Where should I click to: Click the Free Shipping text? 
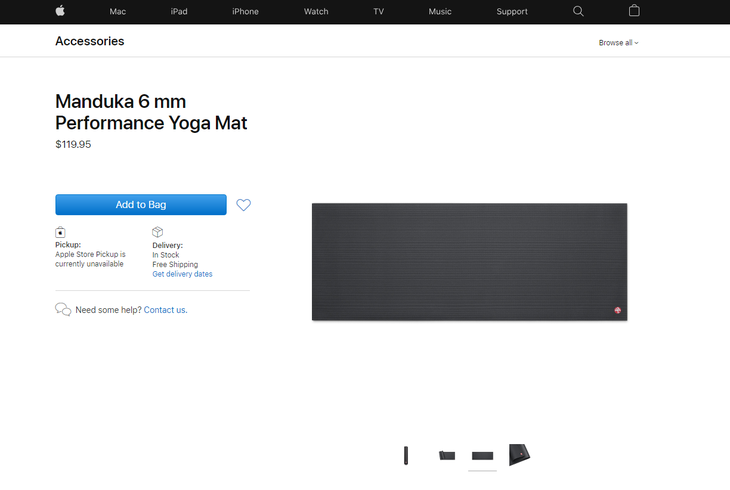pyautogui.click(x=175, y=265)
